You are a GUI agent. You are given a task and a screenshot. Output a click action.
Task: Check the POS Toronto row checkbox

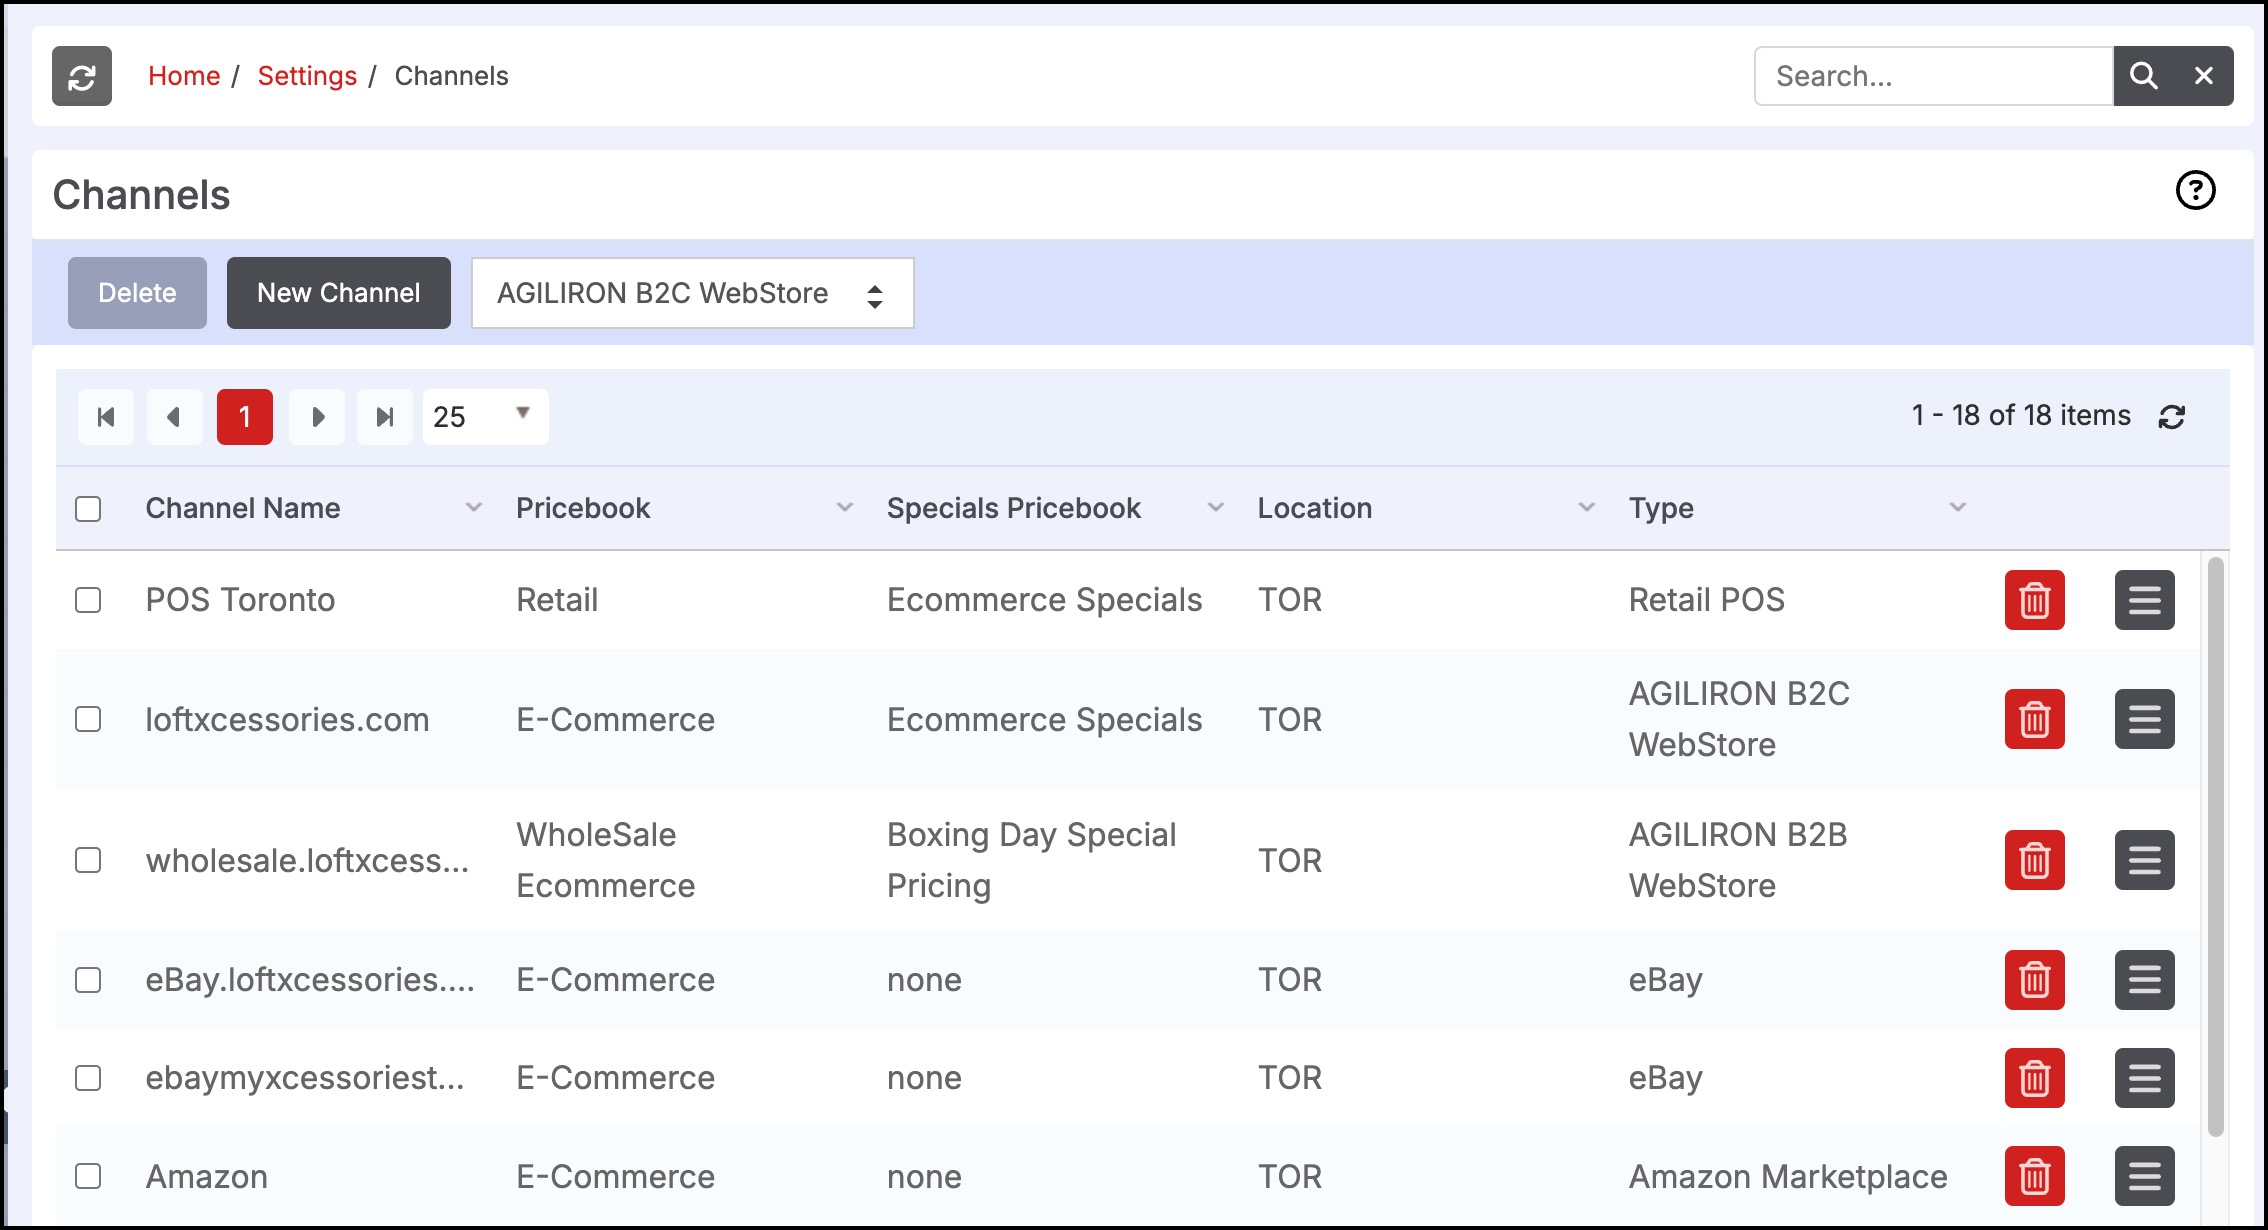click(x=88, y=600)
